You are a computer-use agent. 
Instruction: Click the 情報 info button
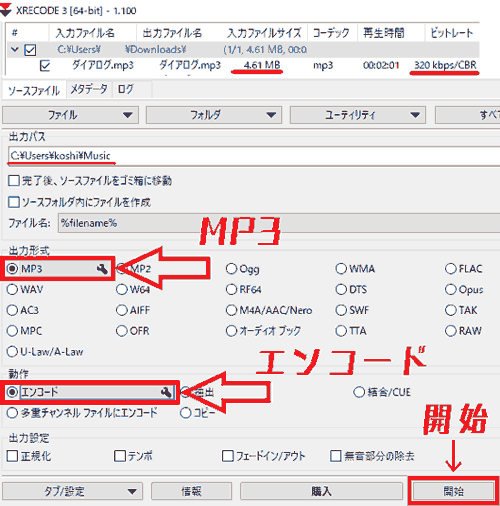pyautogui.click(x=191, y=491)
